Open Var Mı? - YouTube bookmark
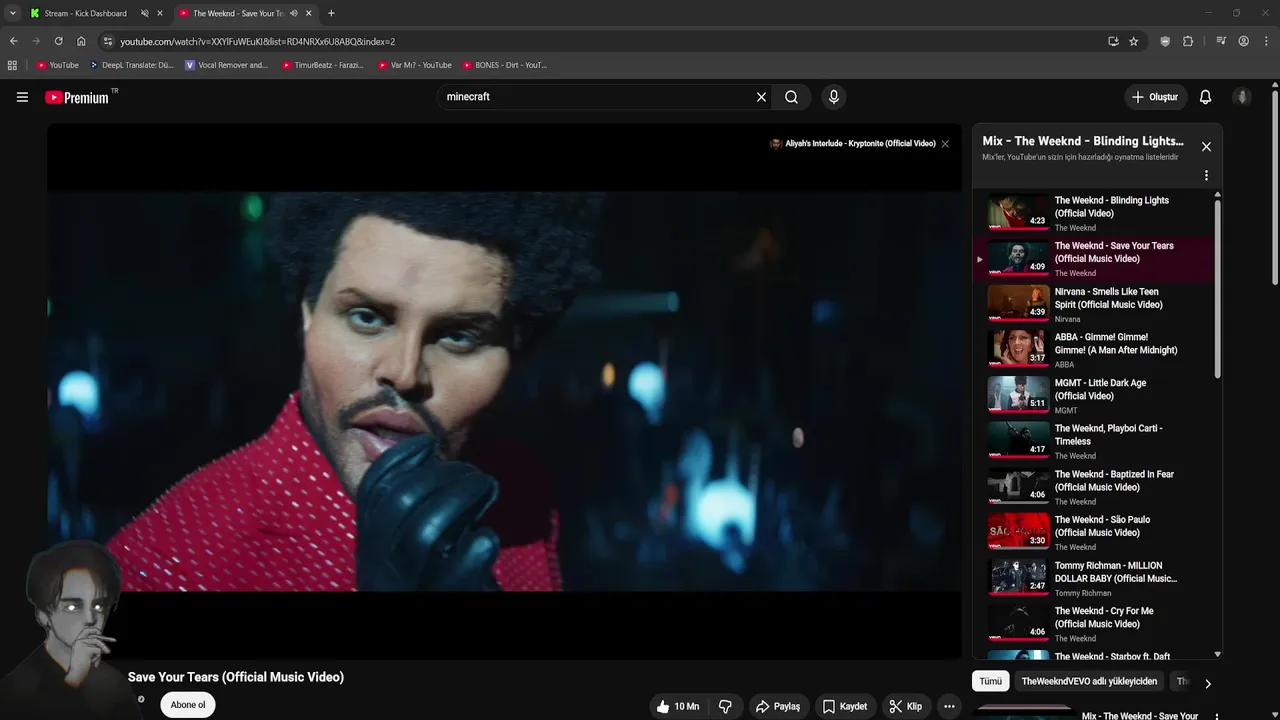Image resolution: width=1280 pixels, height=720 pixels. [415, 65]
